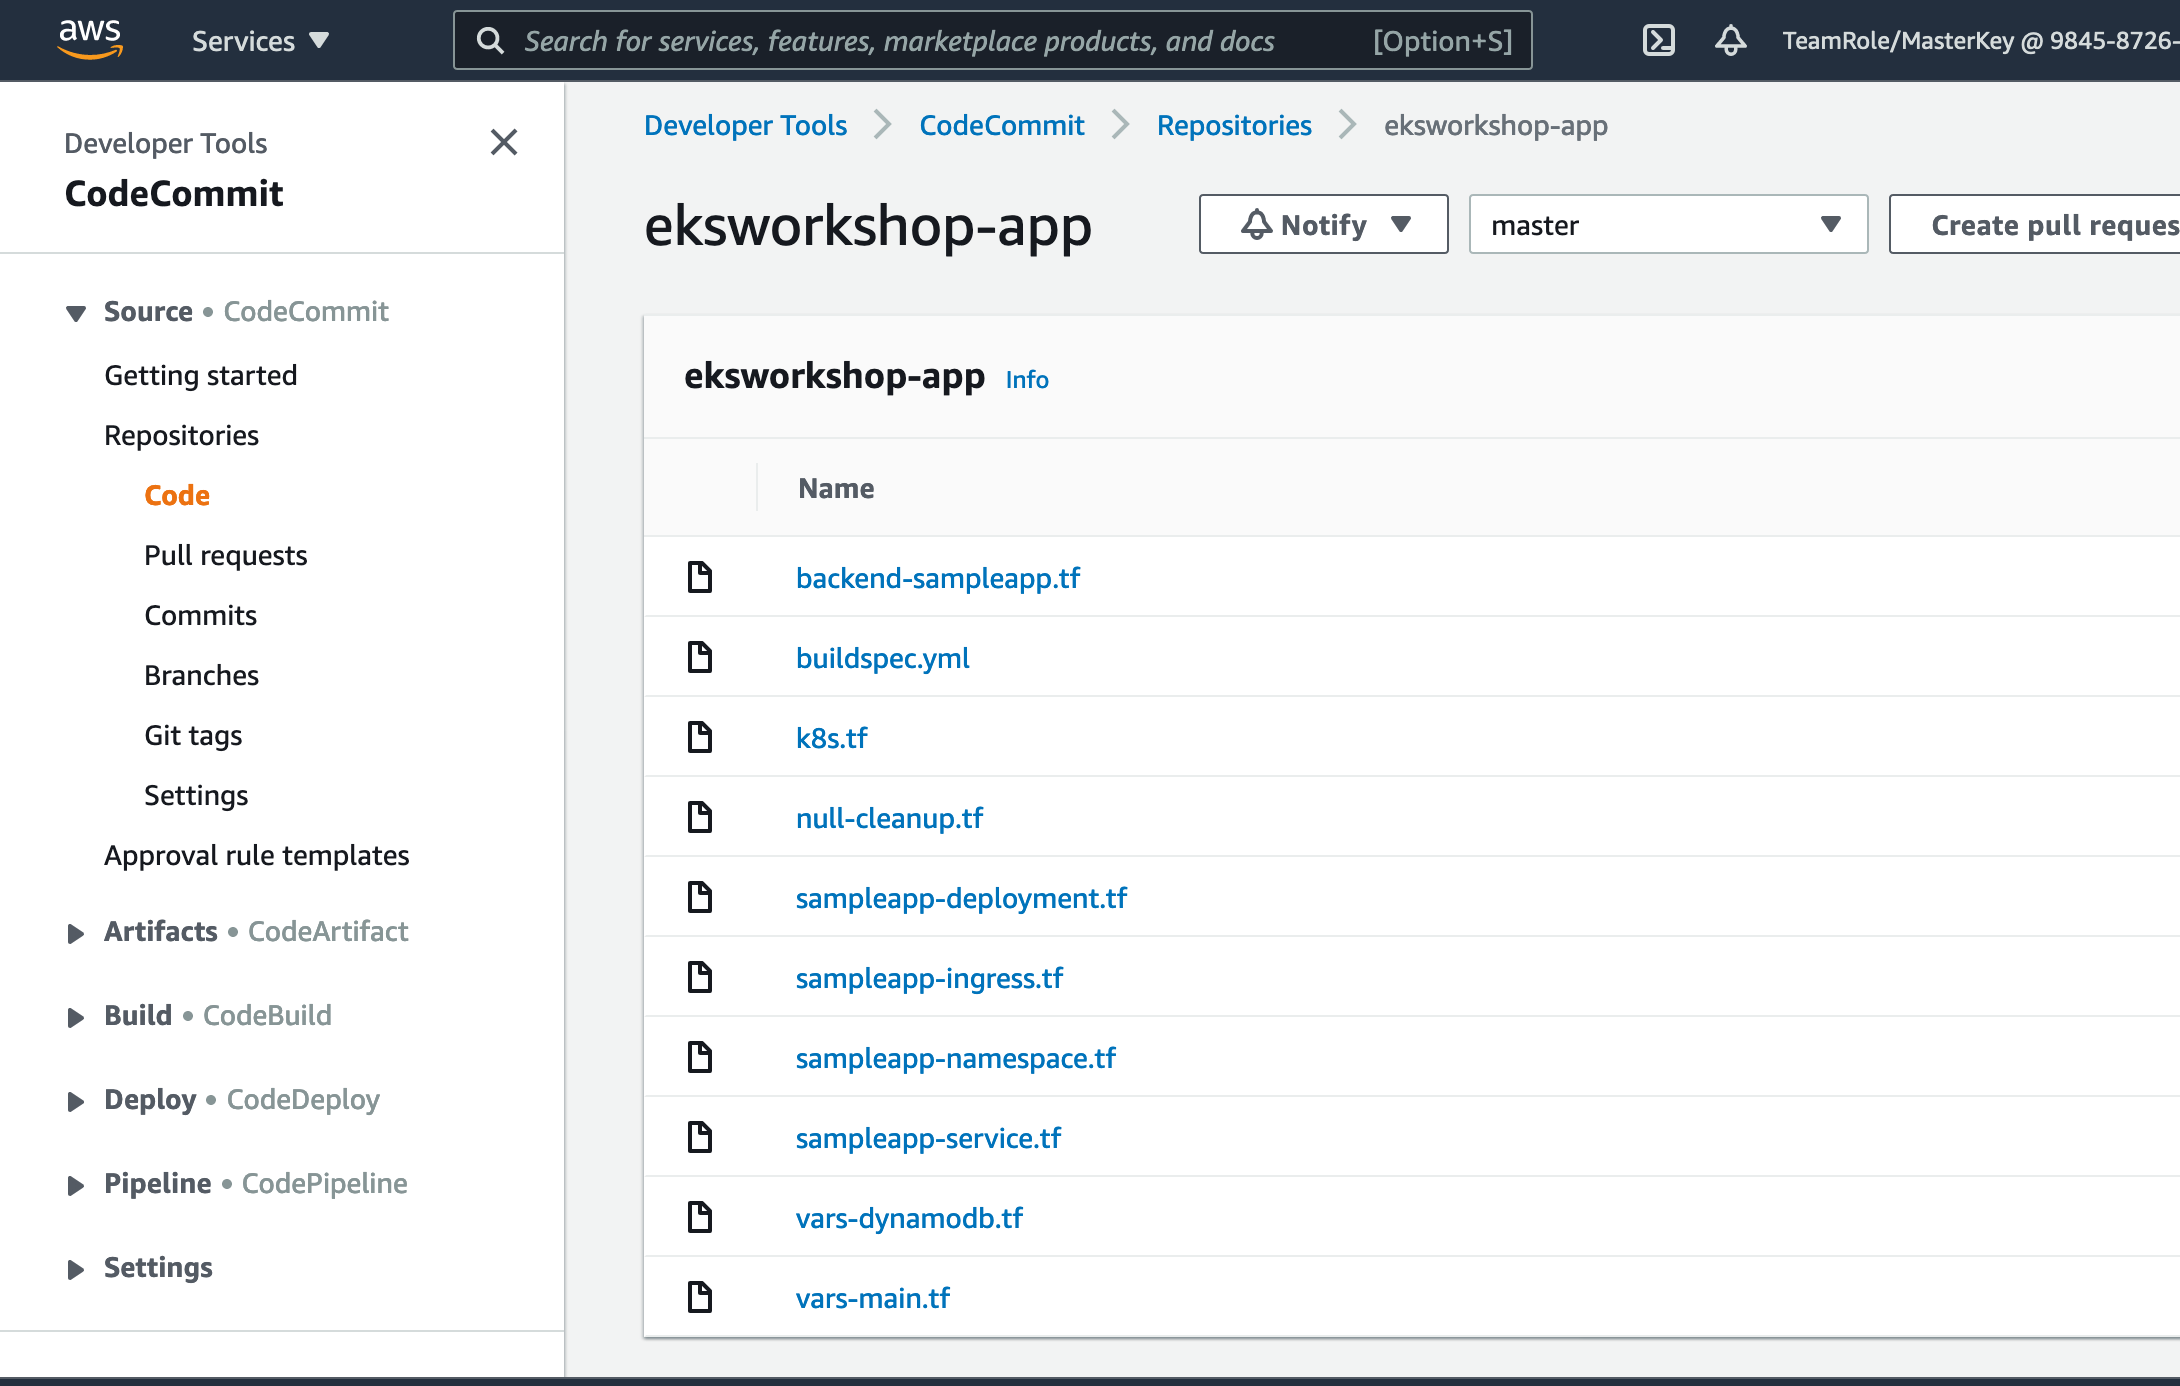The height and width of the screenshot is (1386, 2180).
Task: Click the search magnifier icon
Action: (x=490, y=41)
